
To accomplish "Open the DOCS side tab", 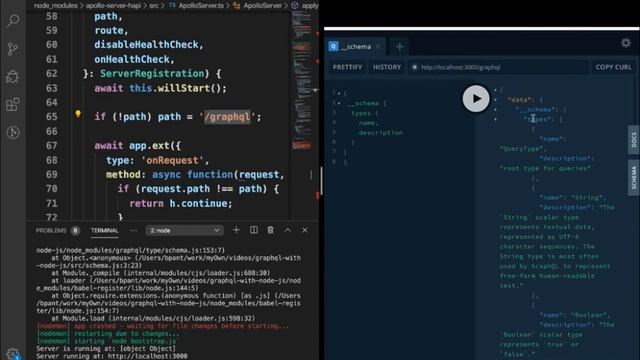I will (633, 140).
